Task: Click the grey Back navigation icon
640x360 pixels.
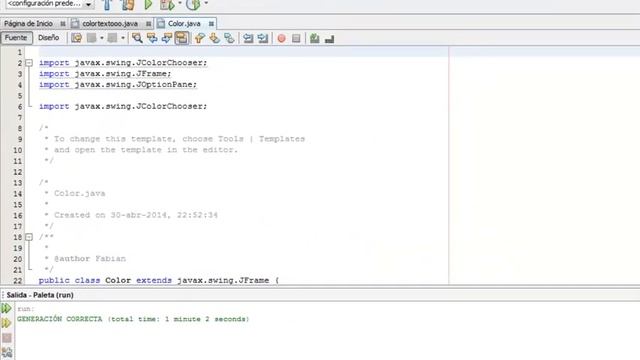Action: pyautogui.click(x=91, y=38)
